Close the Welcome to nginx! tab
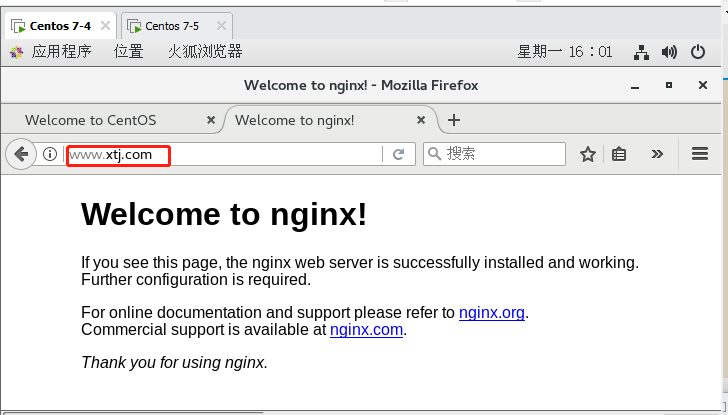 [421, 120]
